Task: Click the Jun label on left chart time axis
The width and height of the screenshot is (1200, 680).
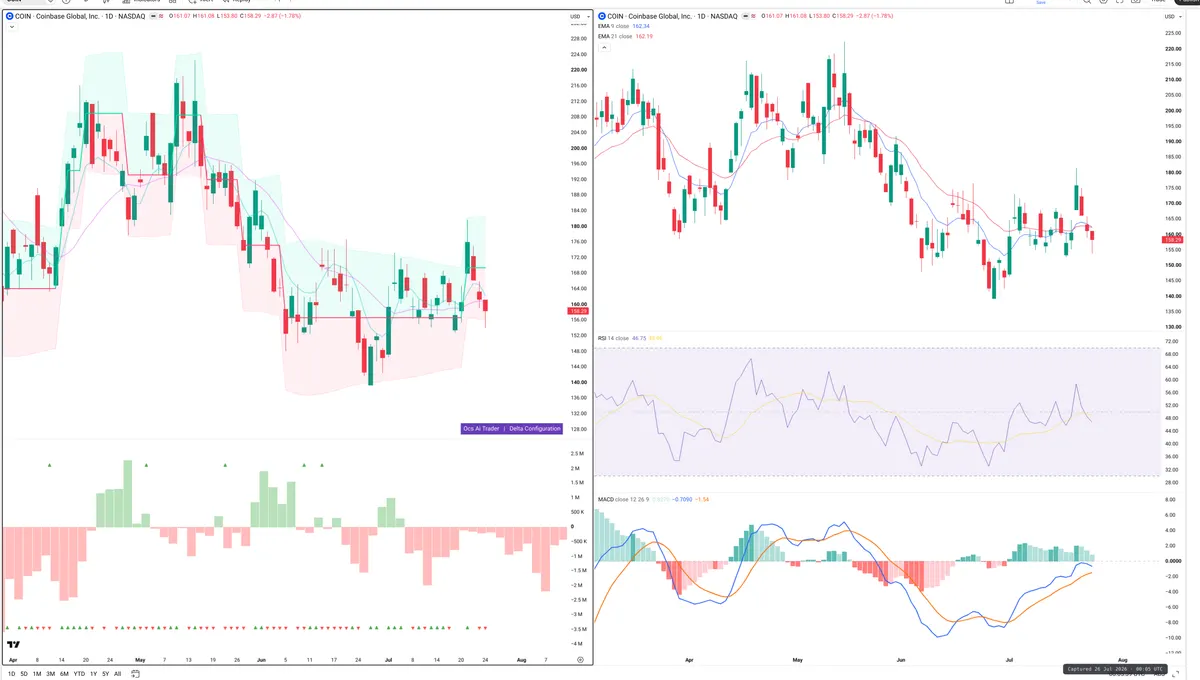Action: 261,660
